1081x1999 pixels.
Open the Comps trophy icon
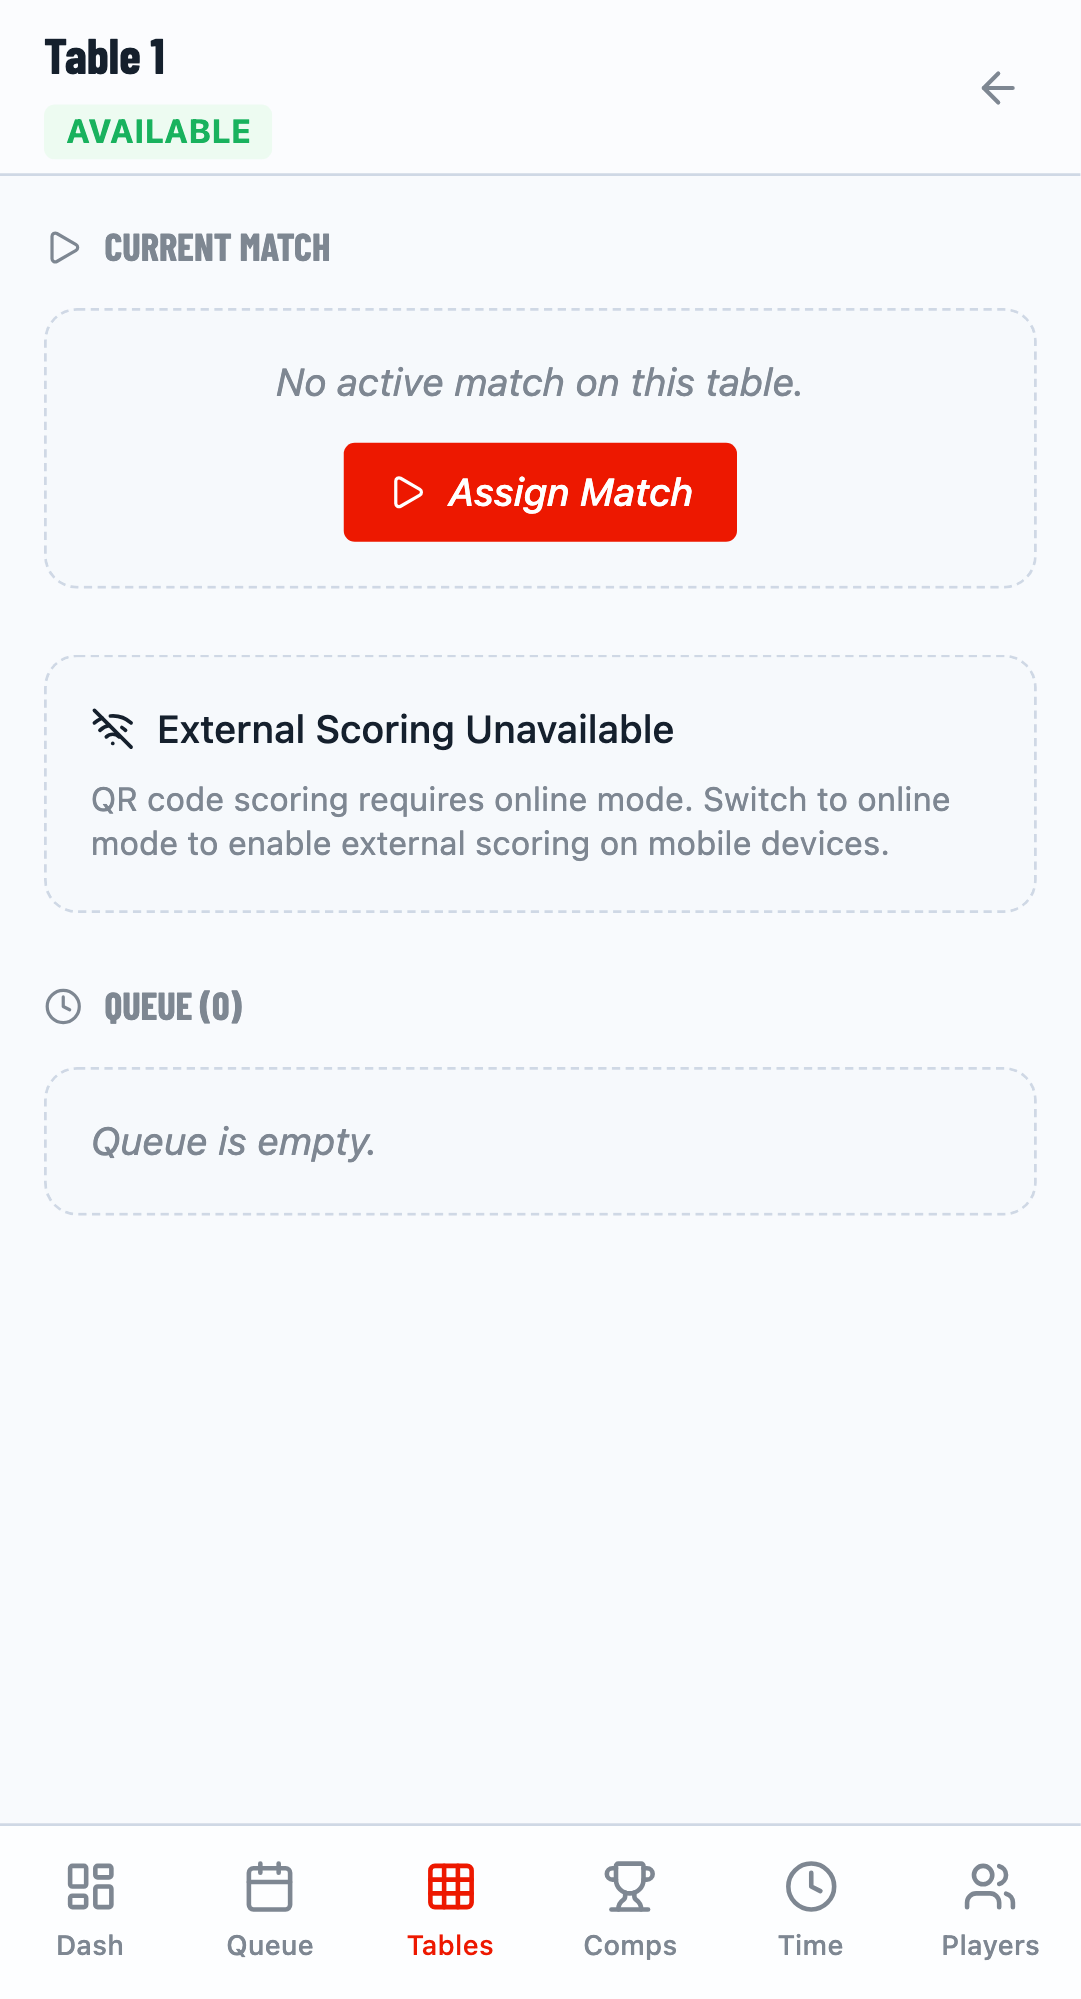coord(629,1887)
